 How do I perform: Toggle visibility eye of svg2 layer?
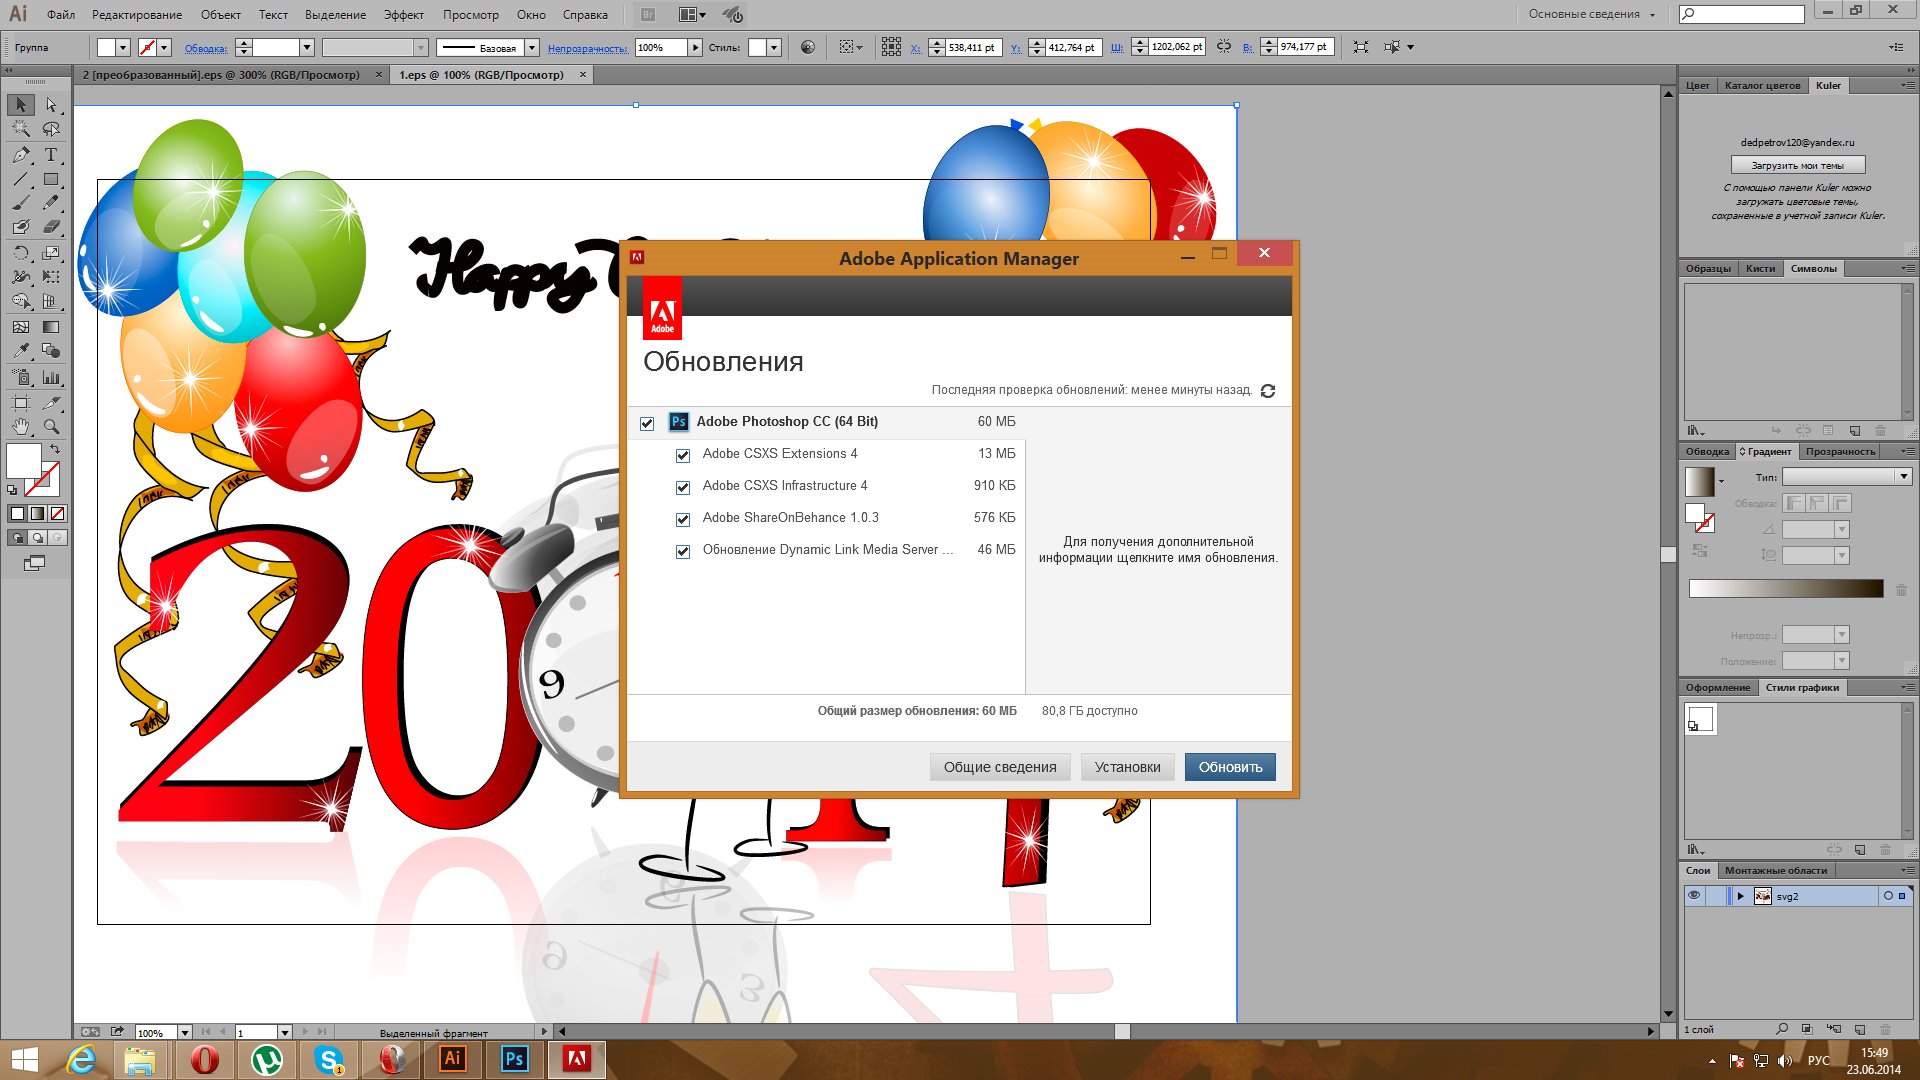[x=1694, y=896]
